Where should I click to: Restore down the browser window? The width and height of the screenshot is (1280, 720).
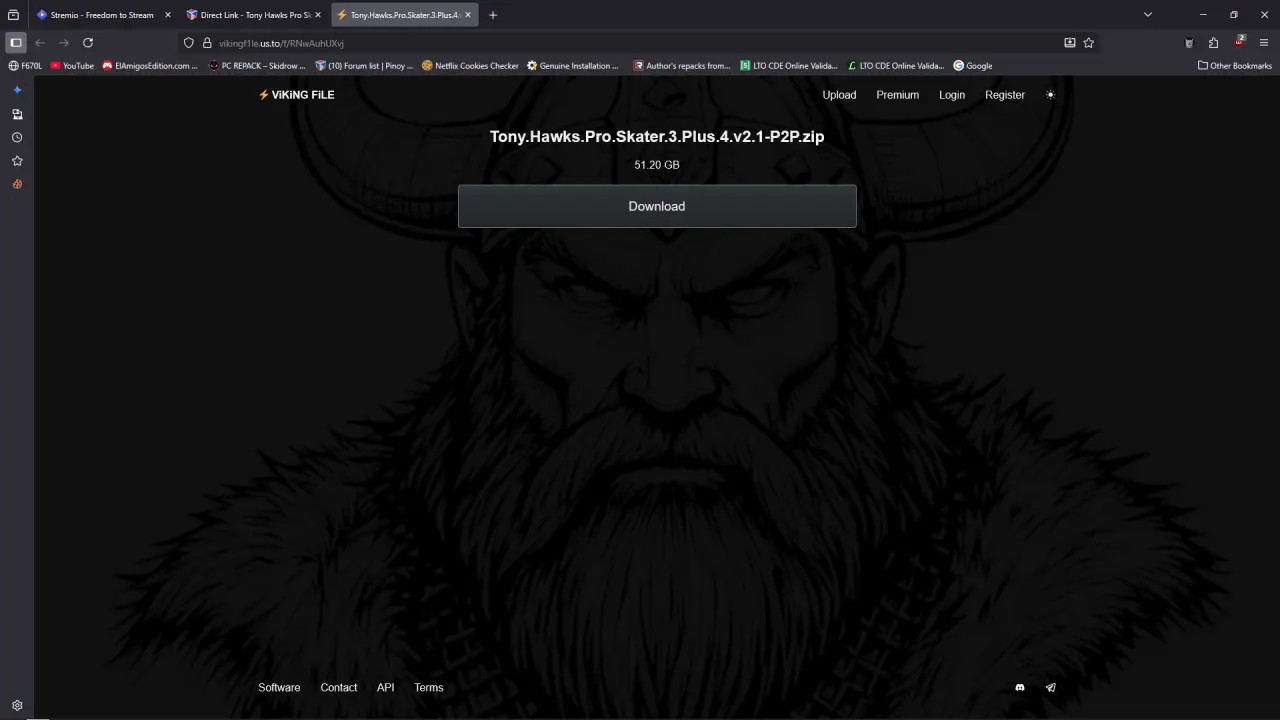pos(1234,15)
